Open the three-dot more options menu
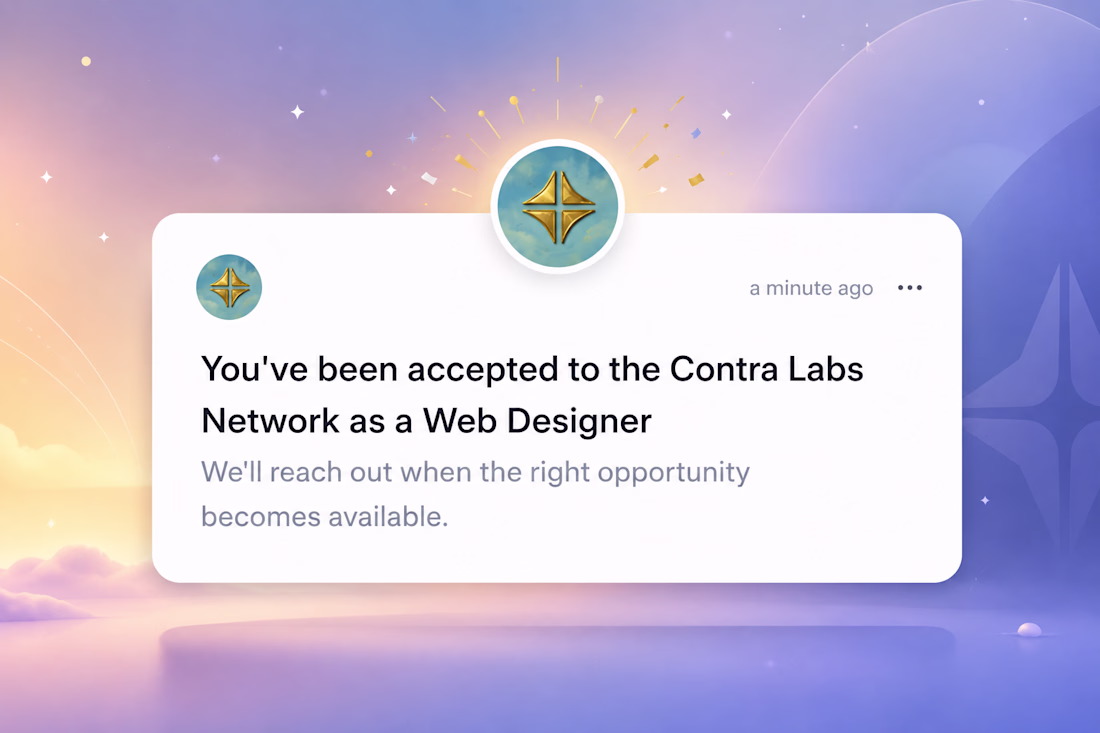The width and height of the screenshot is (1100, 733). pos(910,288)
